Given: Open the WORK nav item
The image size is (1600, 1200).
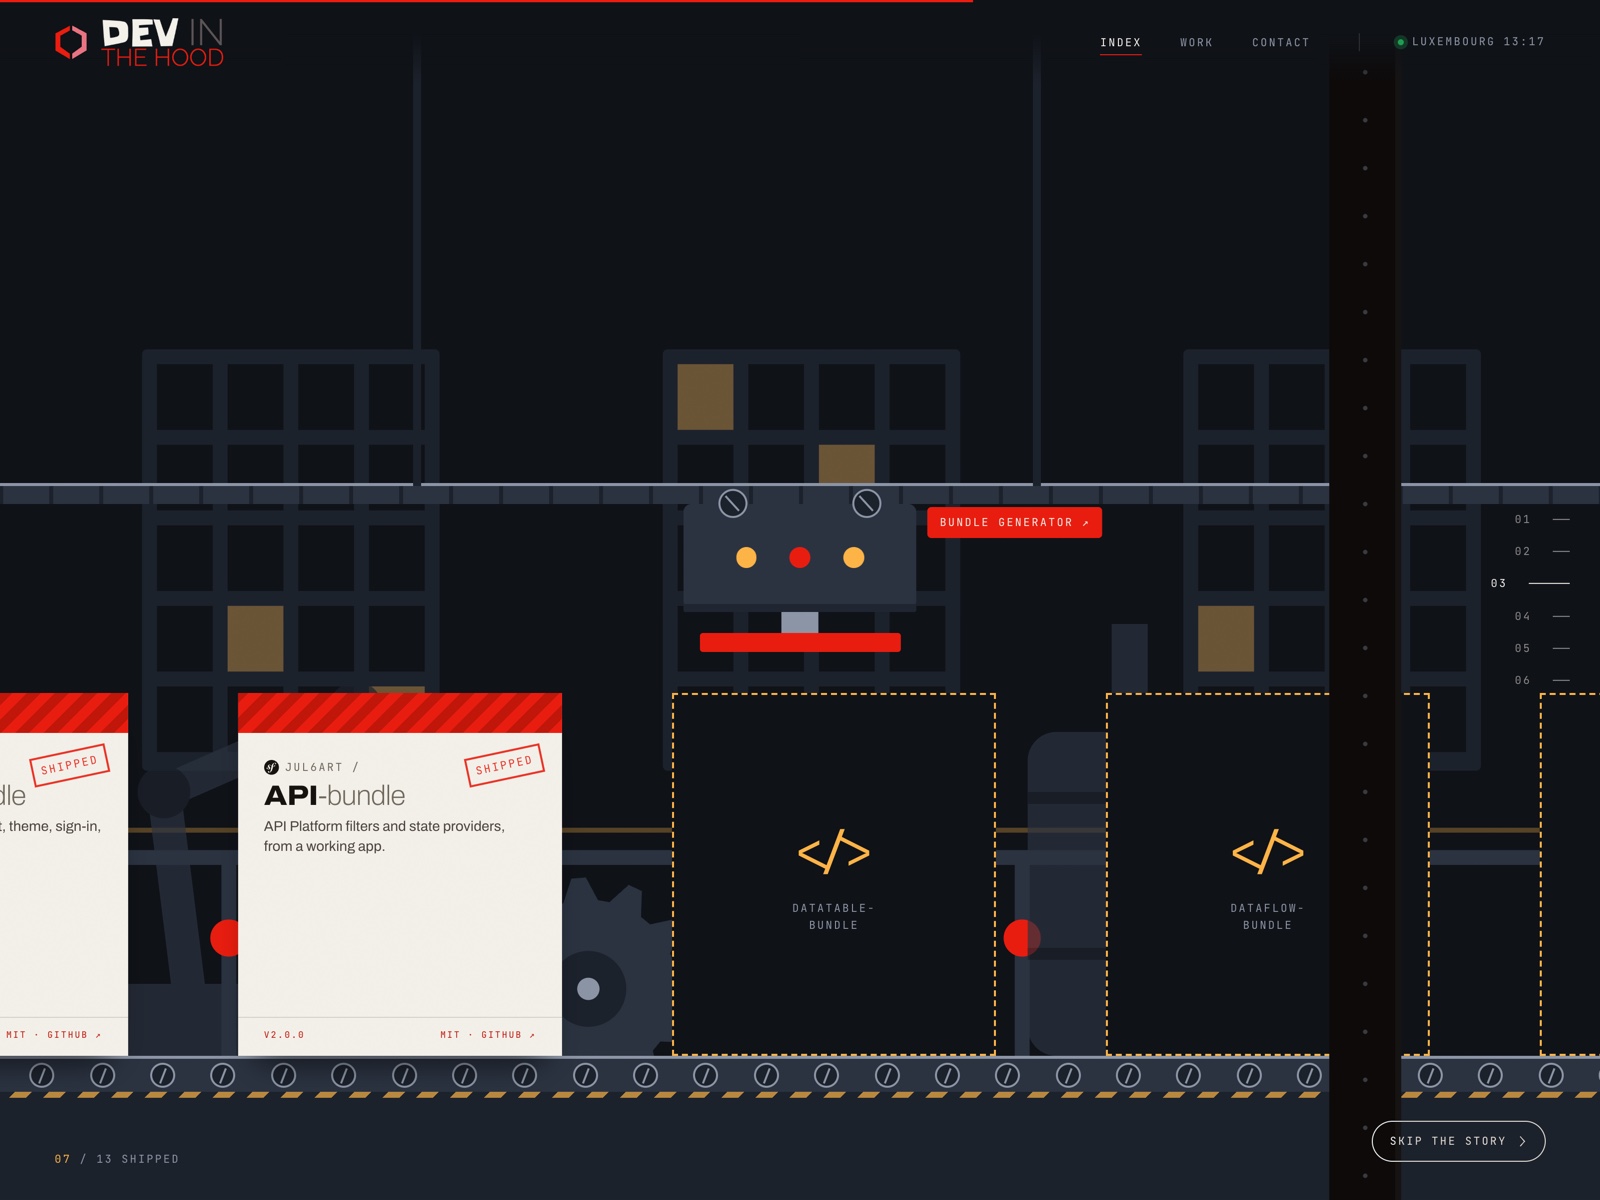Looking at the screenshot, I should click(x=1196, y=43).
